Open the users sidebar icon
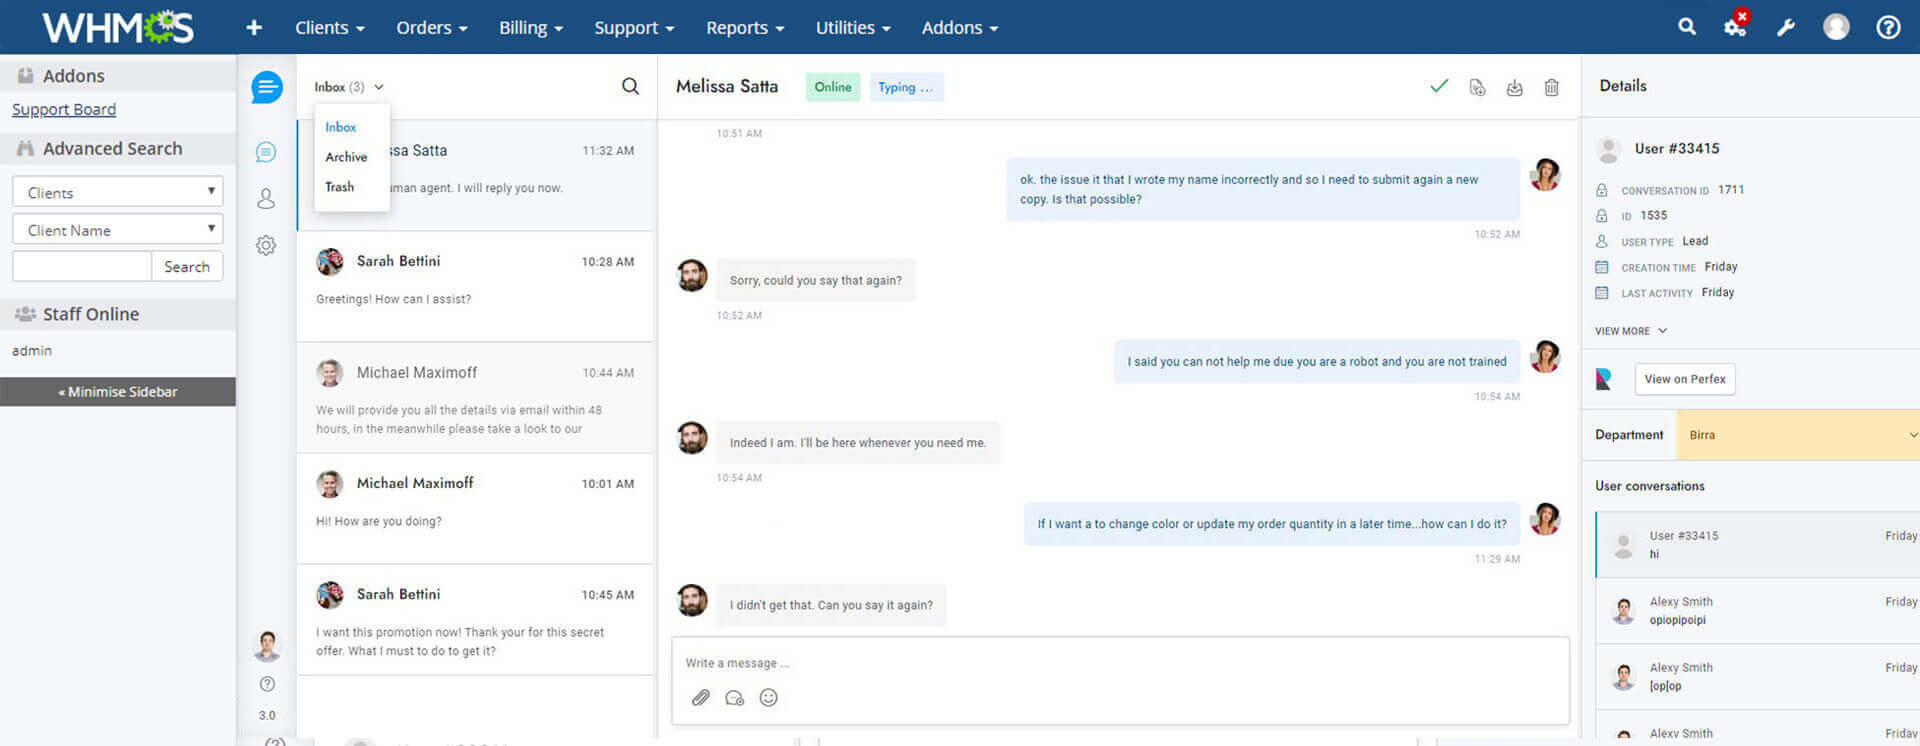 265,199
